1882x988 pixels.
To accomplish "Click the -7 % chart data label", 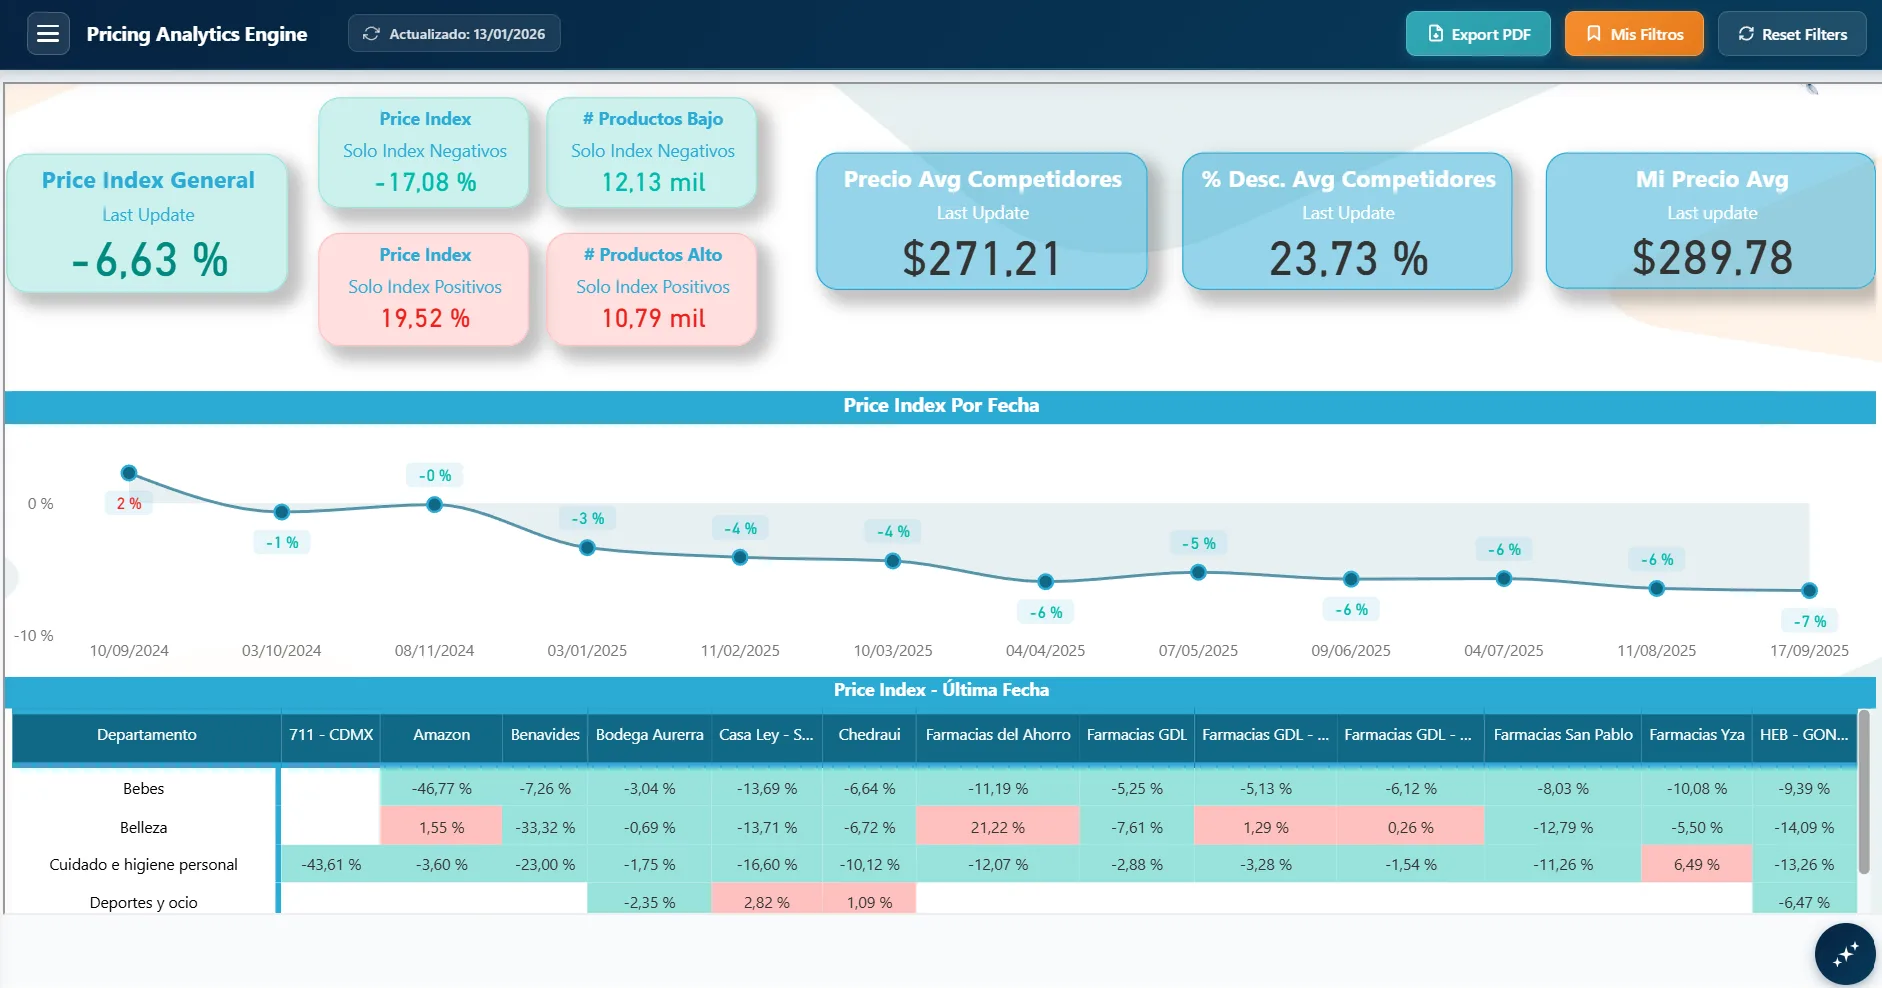I will 1809,621.
